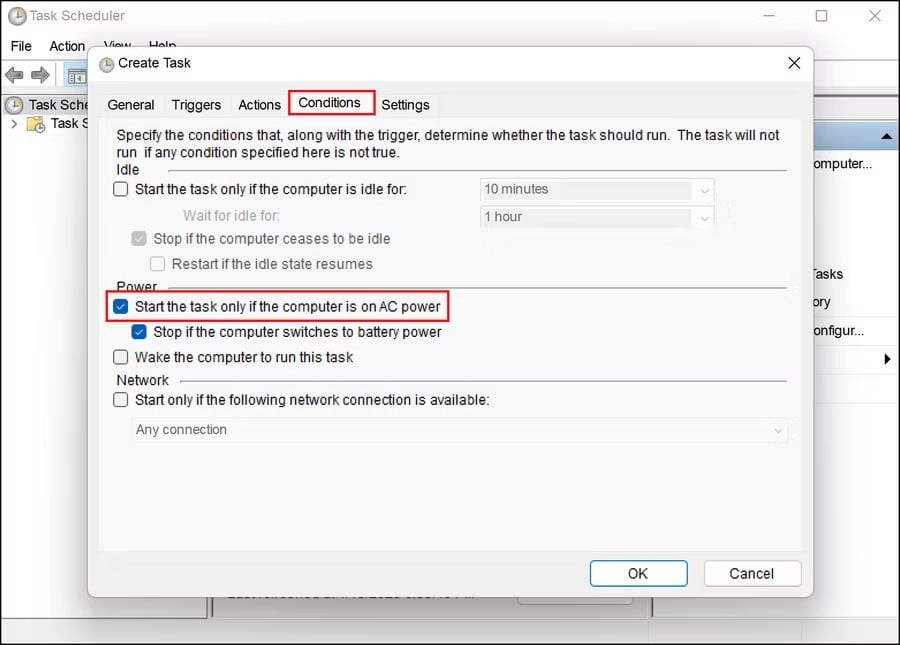Switch to the General tab

131,104
